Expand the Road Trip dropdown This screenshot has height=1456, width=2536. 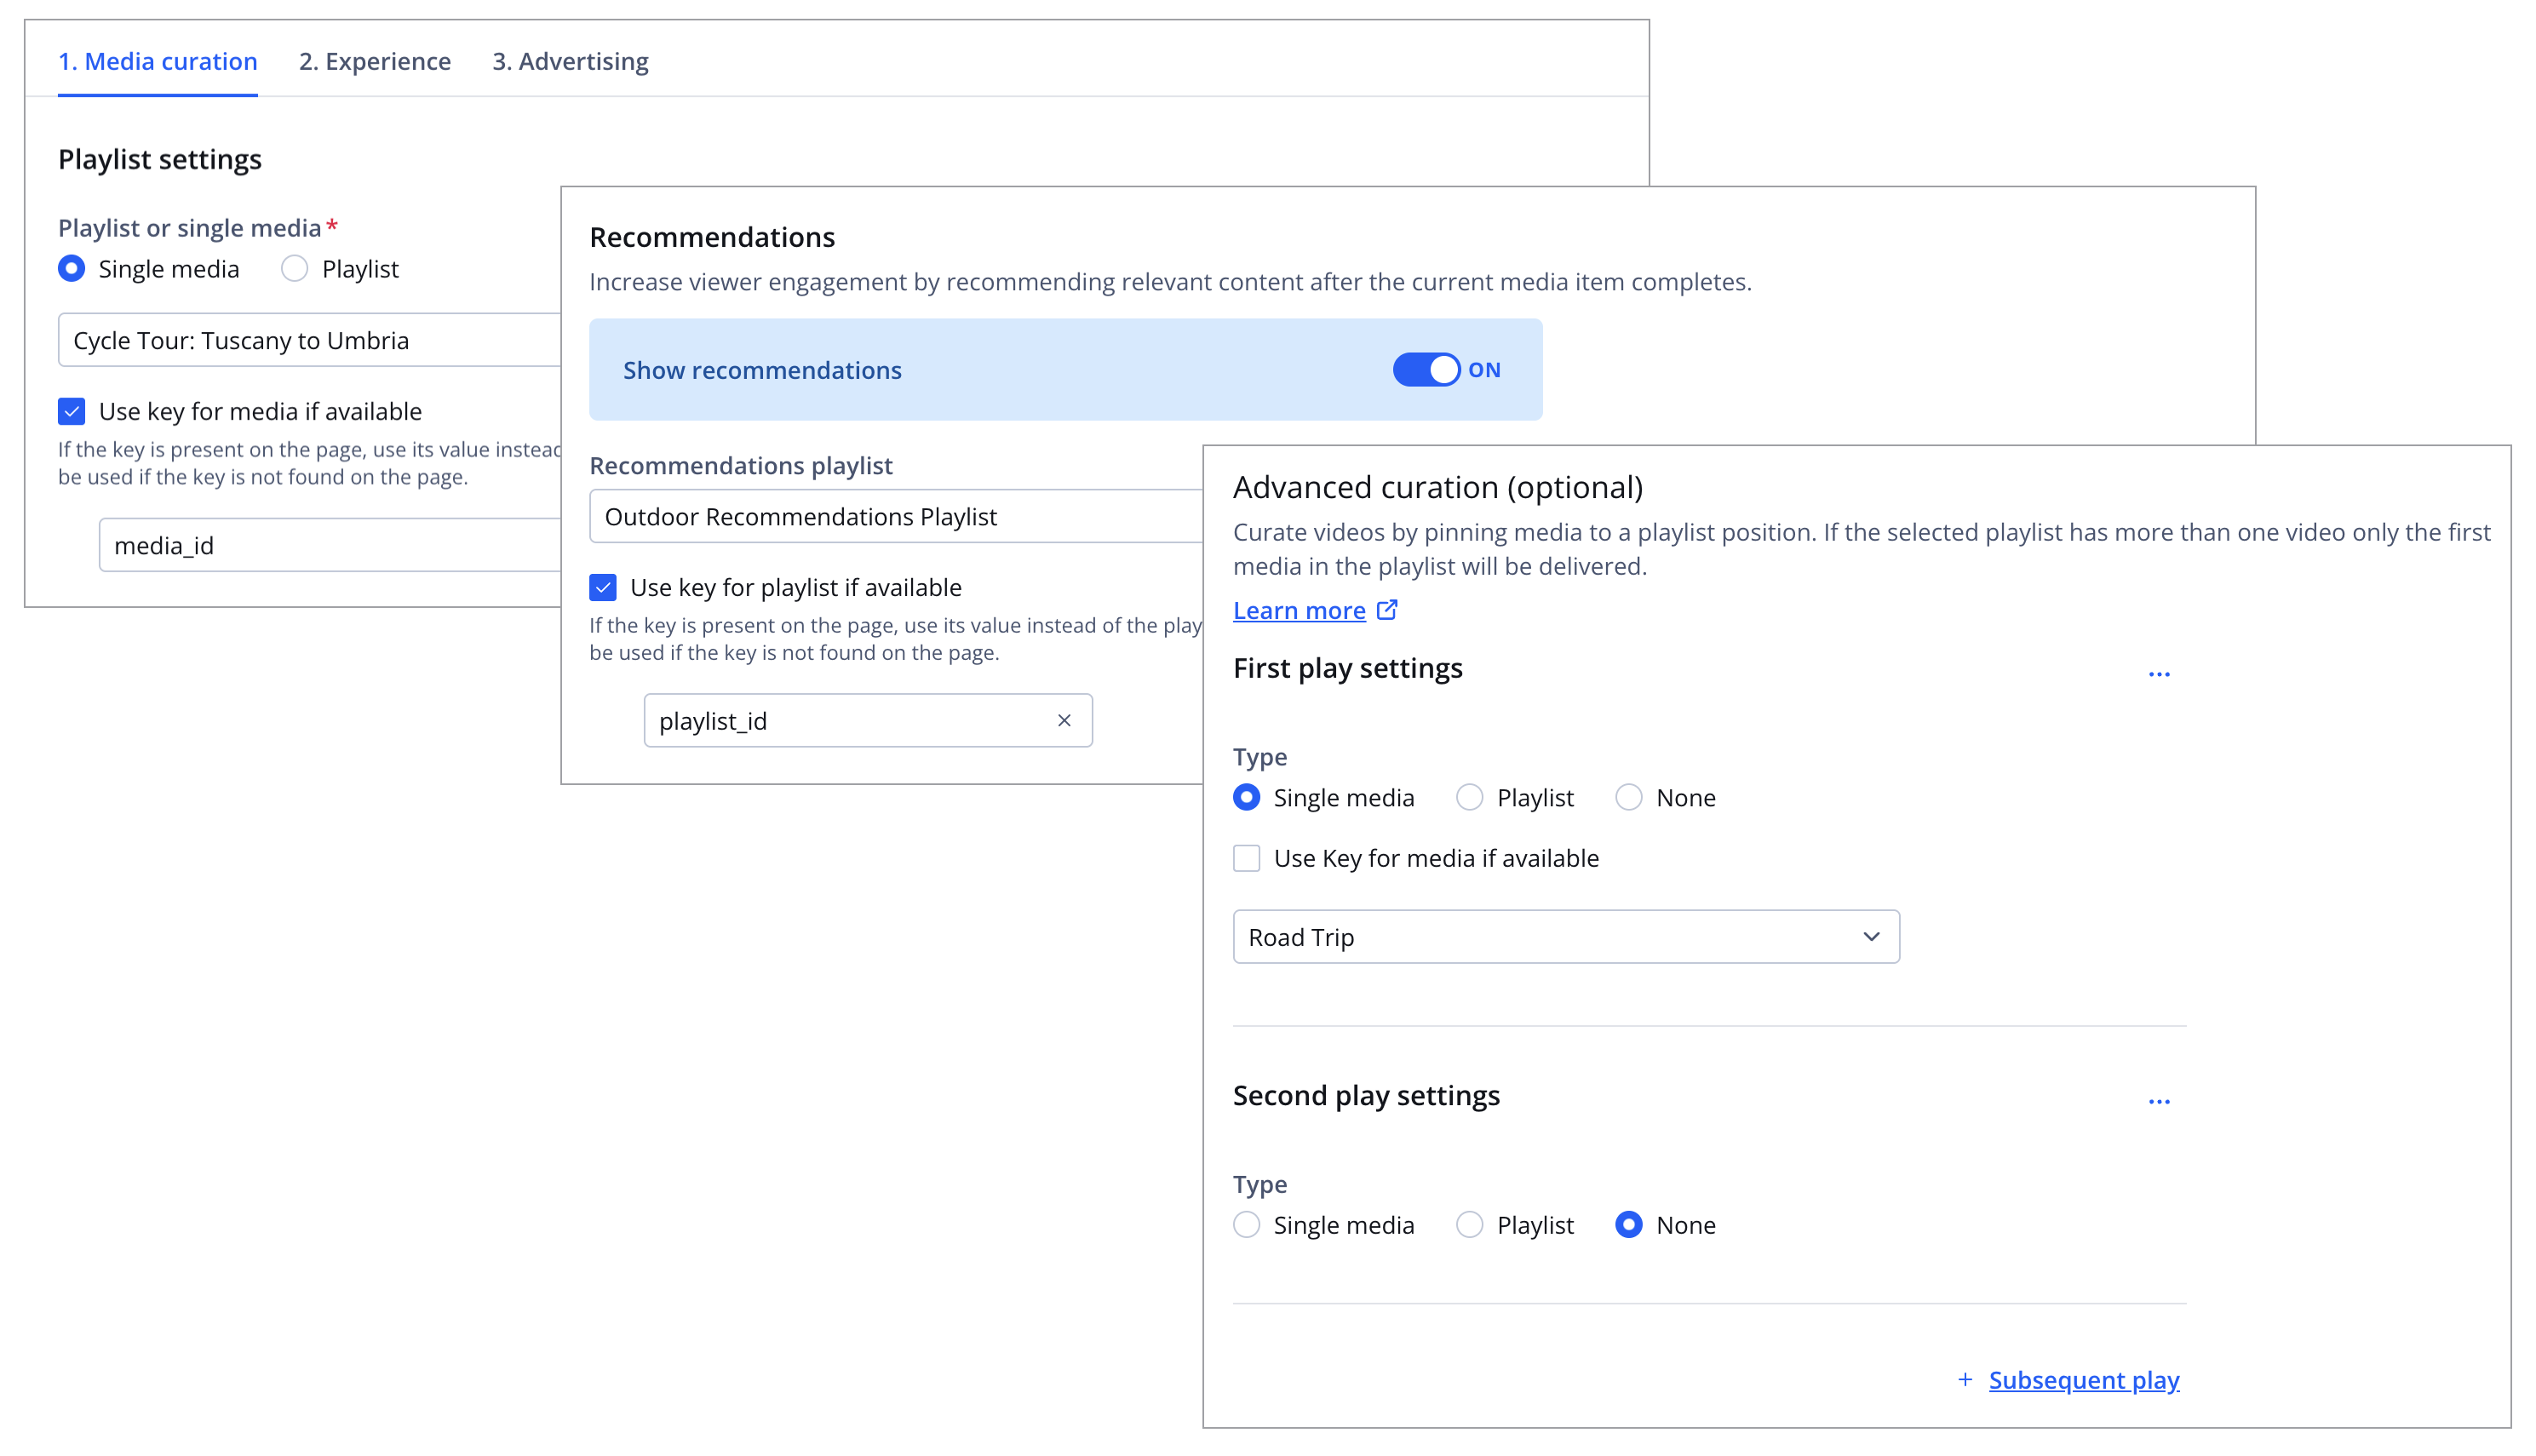1566,937
